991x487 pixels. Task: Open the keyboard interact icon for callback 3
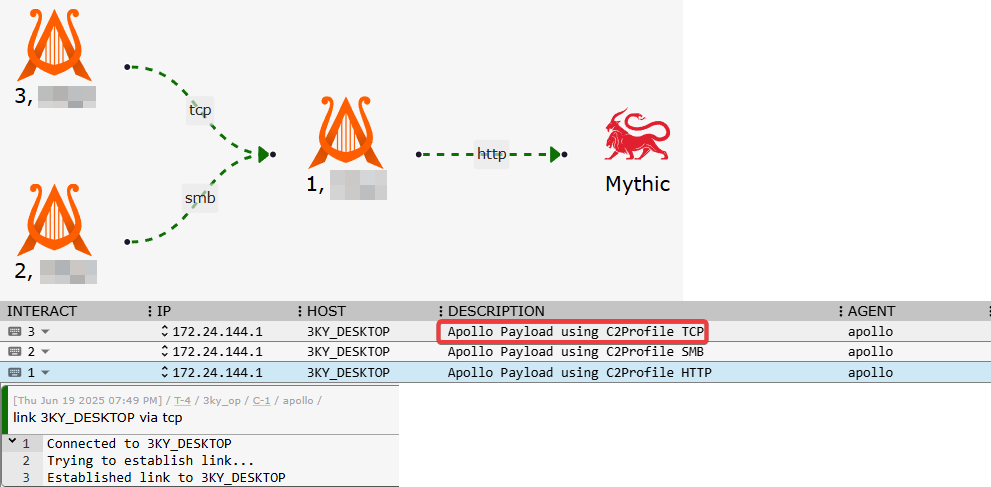(15, 332)
